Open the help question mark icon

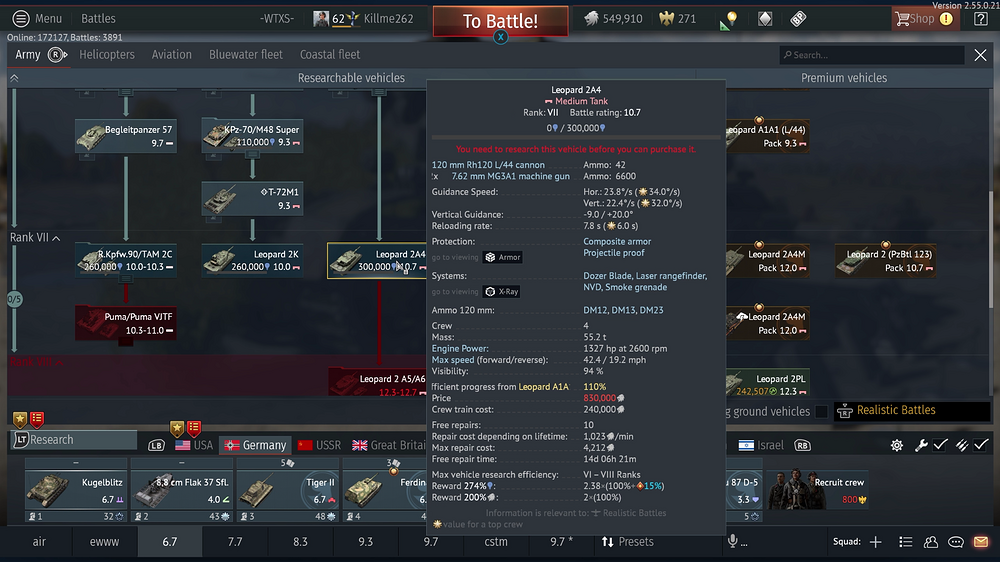click(x=981, y=18)
